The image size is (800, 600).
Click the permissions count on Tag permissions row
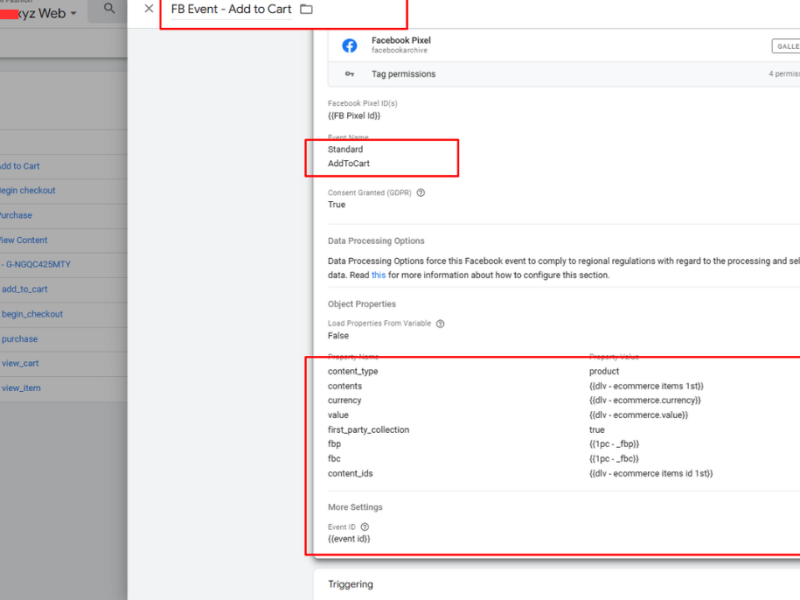click(784, 74)
